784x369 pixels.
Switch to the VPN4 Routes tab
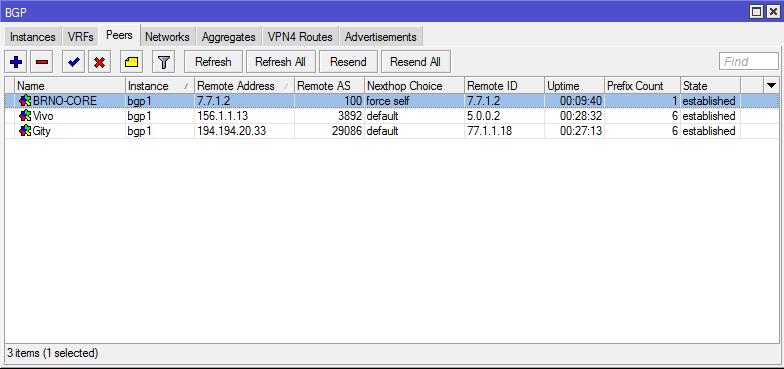point(300,37)
